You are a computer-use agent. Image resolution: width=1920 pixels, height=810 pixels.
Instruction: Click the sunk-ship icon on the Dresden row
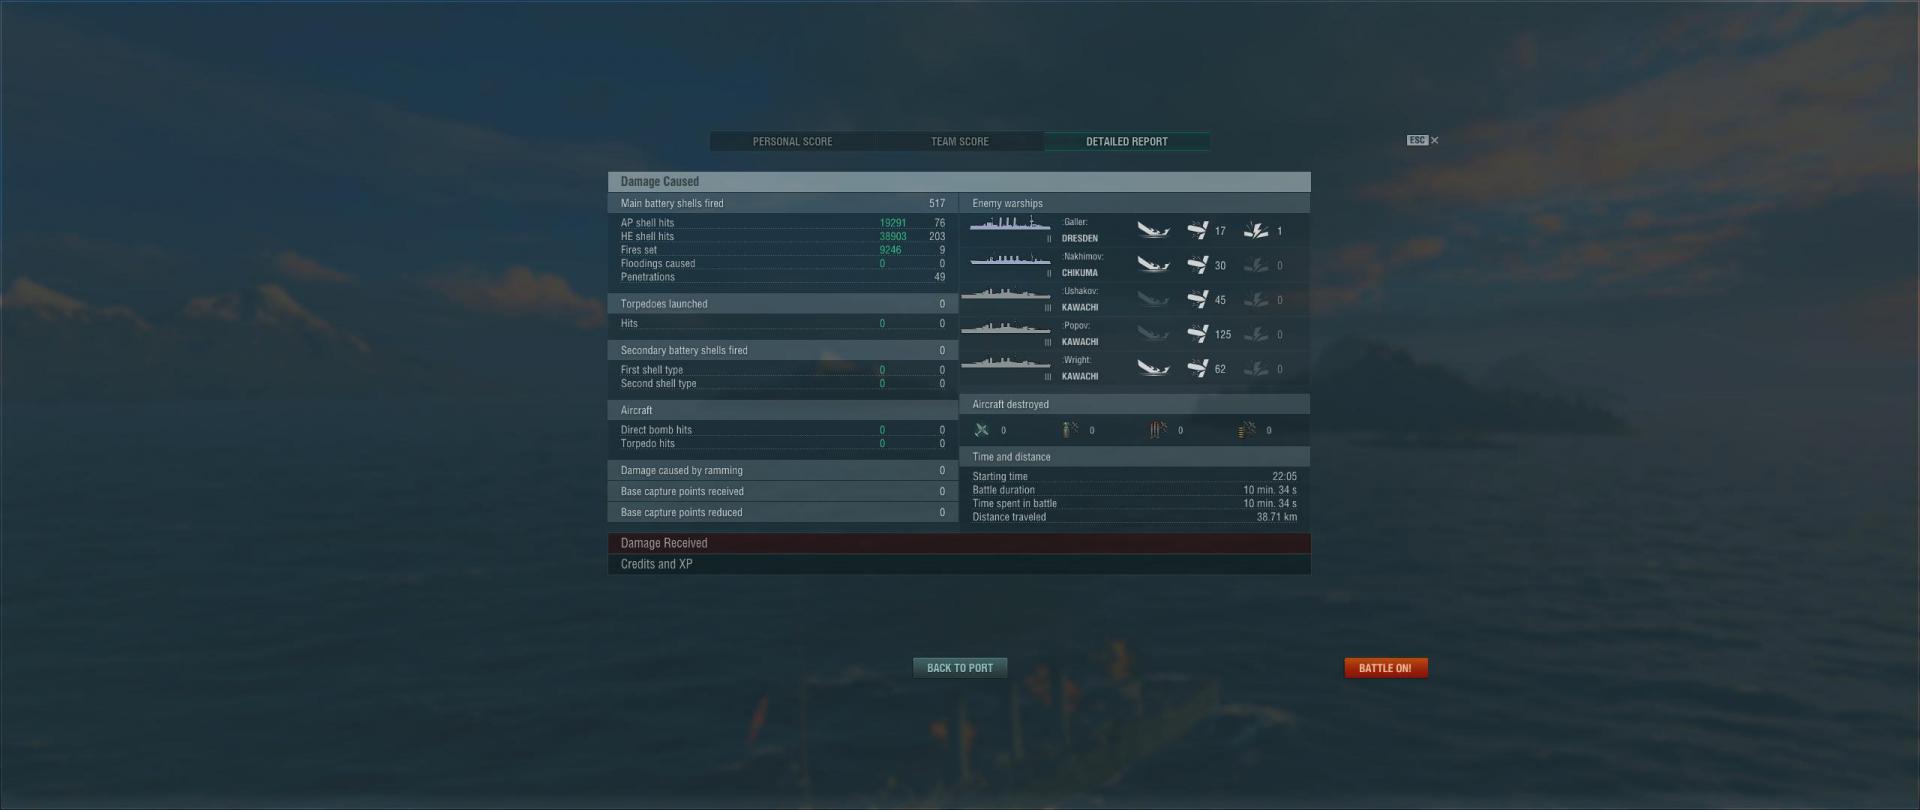click(x=1153, y=231)
